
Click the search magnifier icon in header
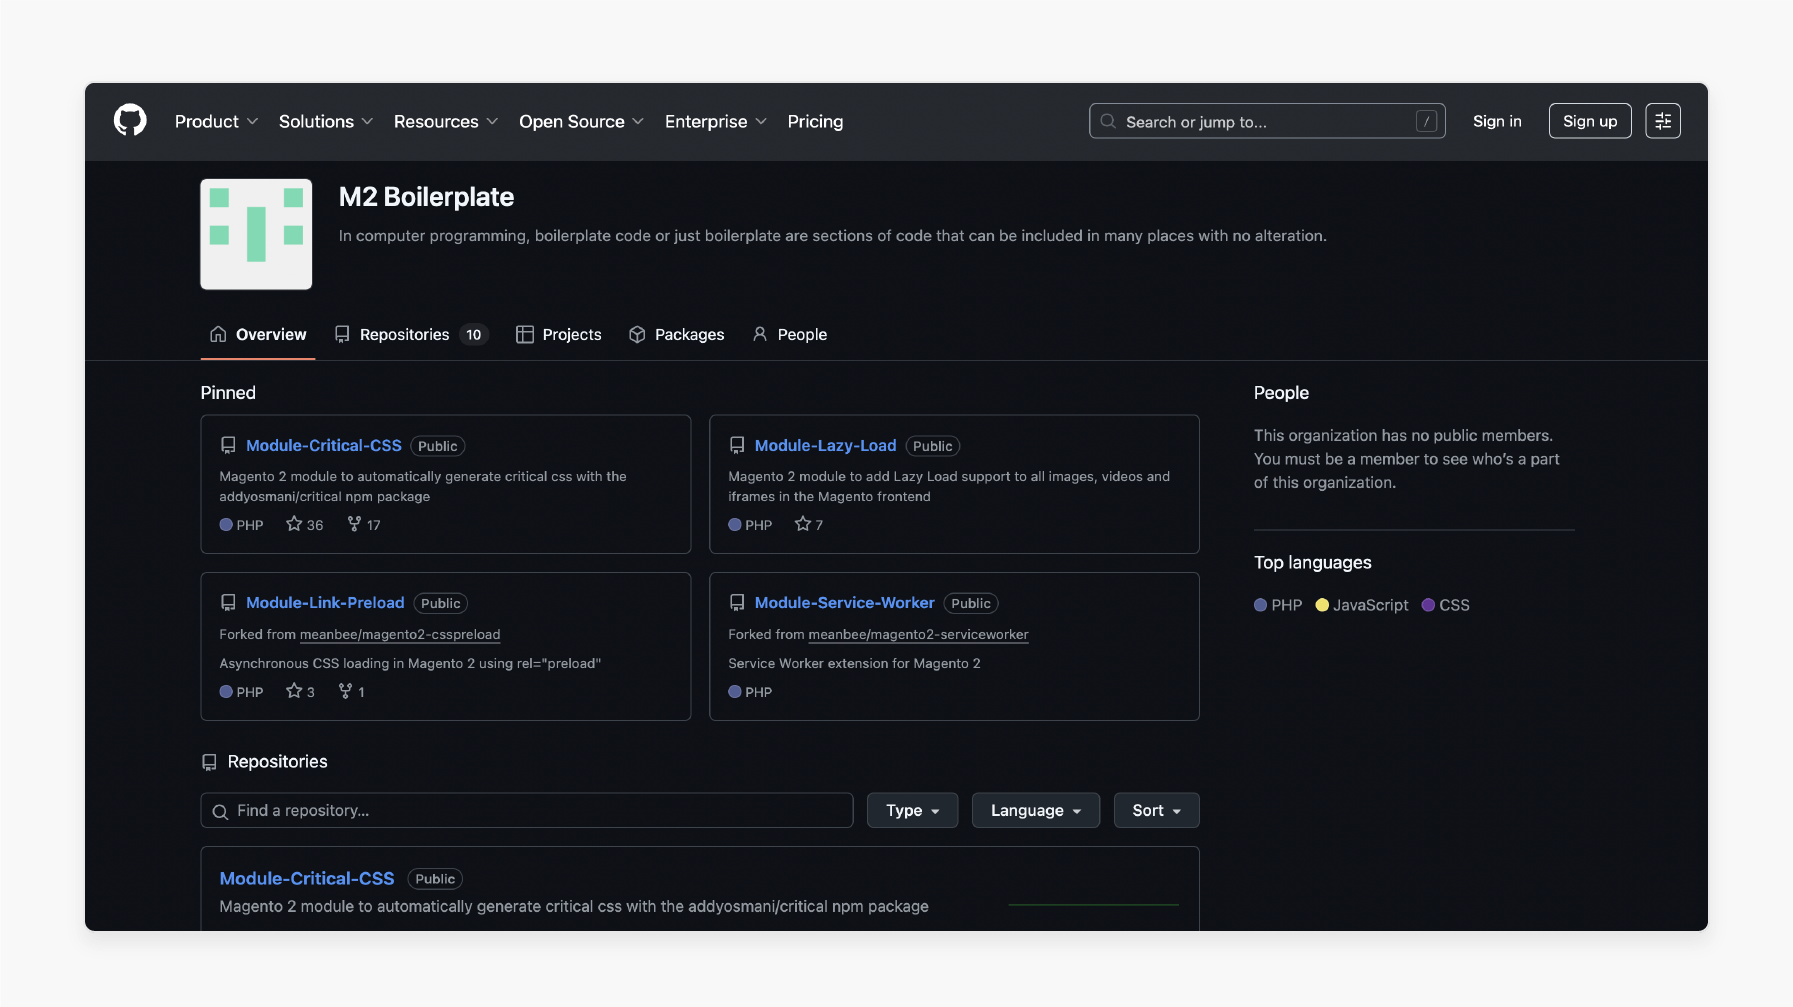point(1108,121)
